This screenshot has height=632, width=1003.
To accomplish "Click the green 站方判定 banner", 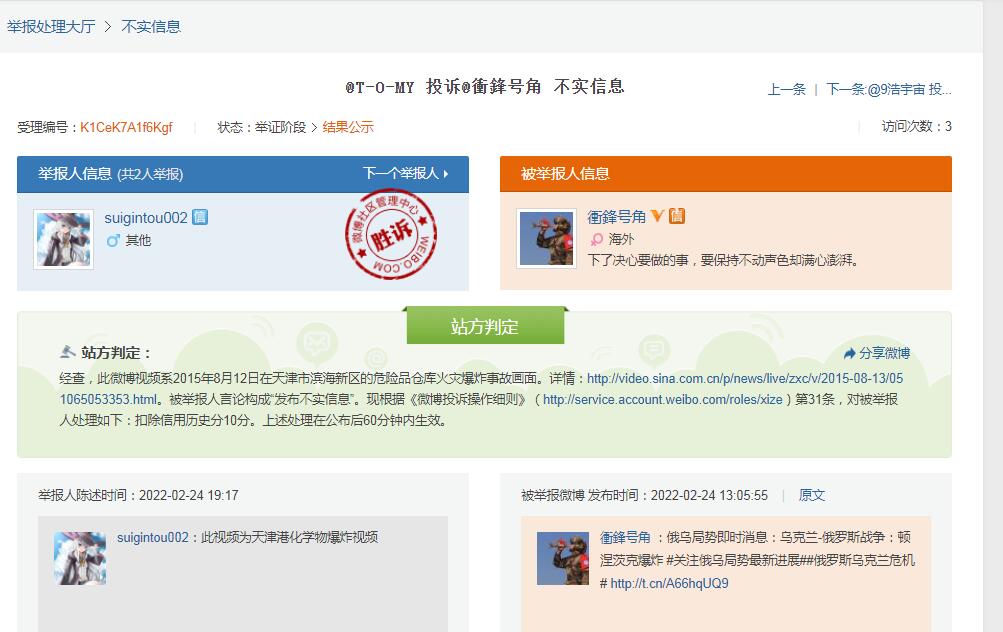I will click(x=486, y=326).
